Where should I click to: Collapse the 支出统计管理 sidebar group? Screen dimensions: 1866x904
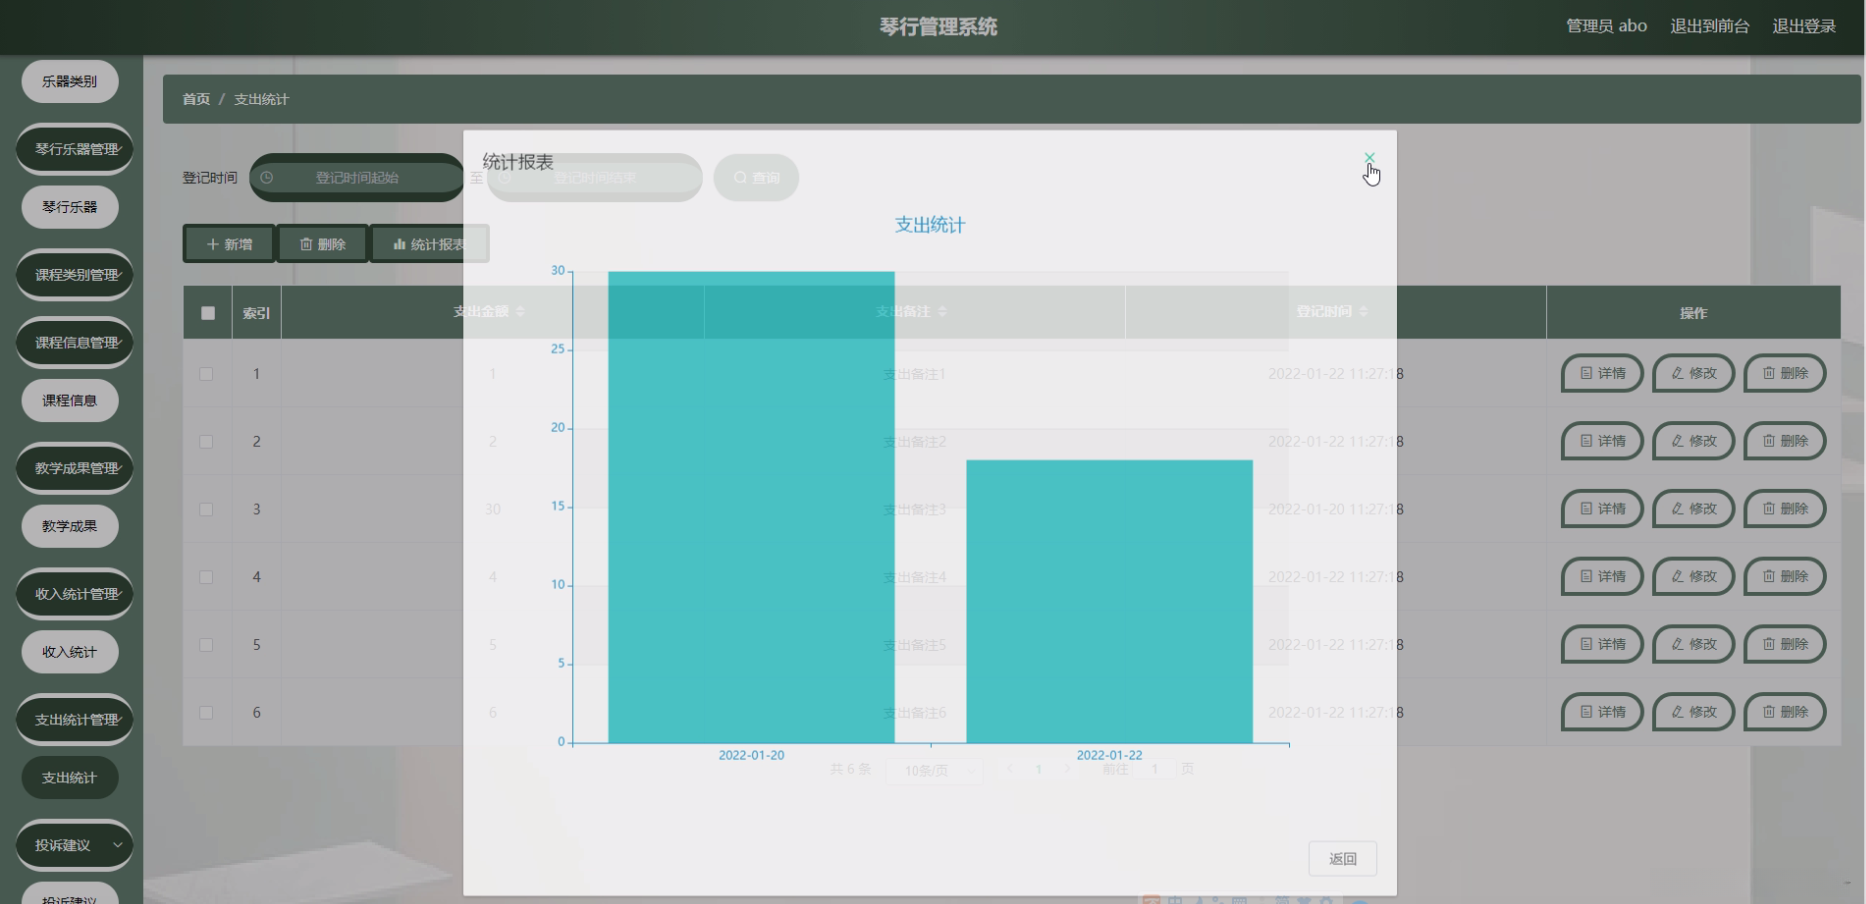75,720
